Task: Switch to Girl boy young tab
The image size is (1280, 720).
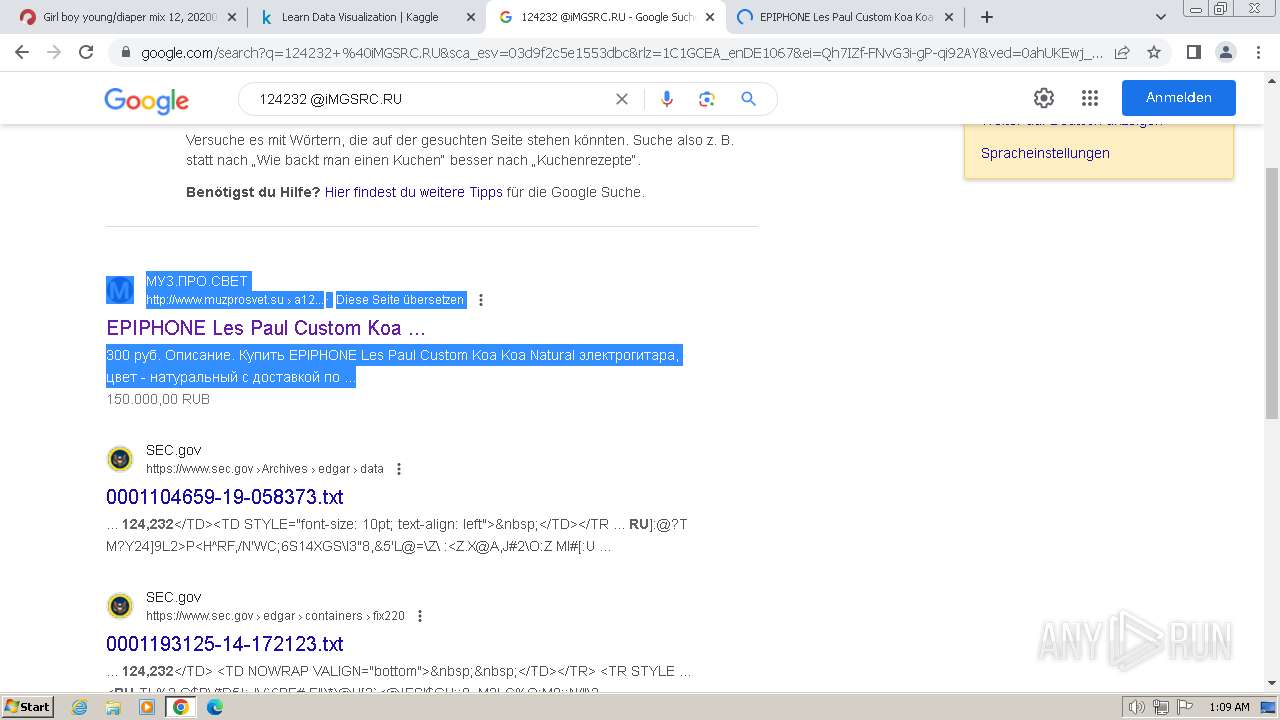Action: tap(128, 17)
